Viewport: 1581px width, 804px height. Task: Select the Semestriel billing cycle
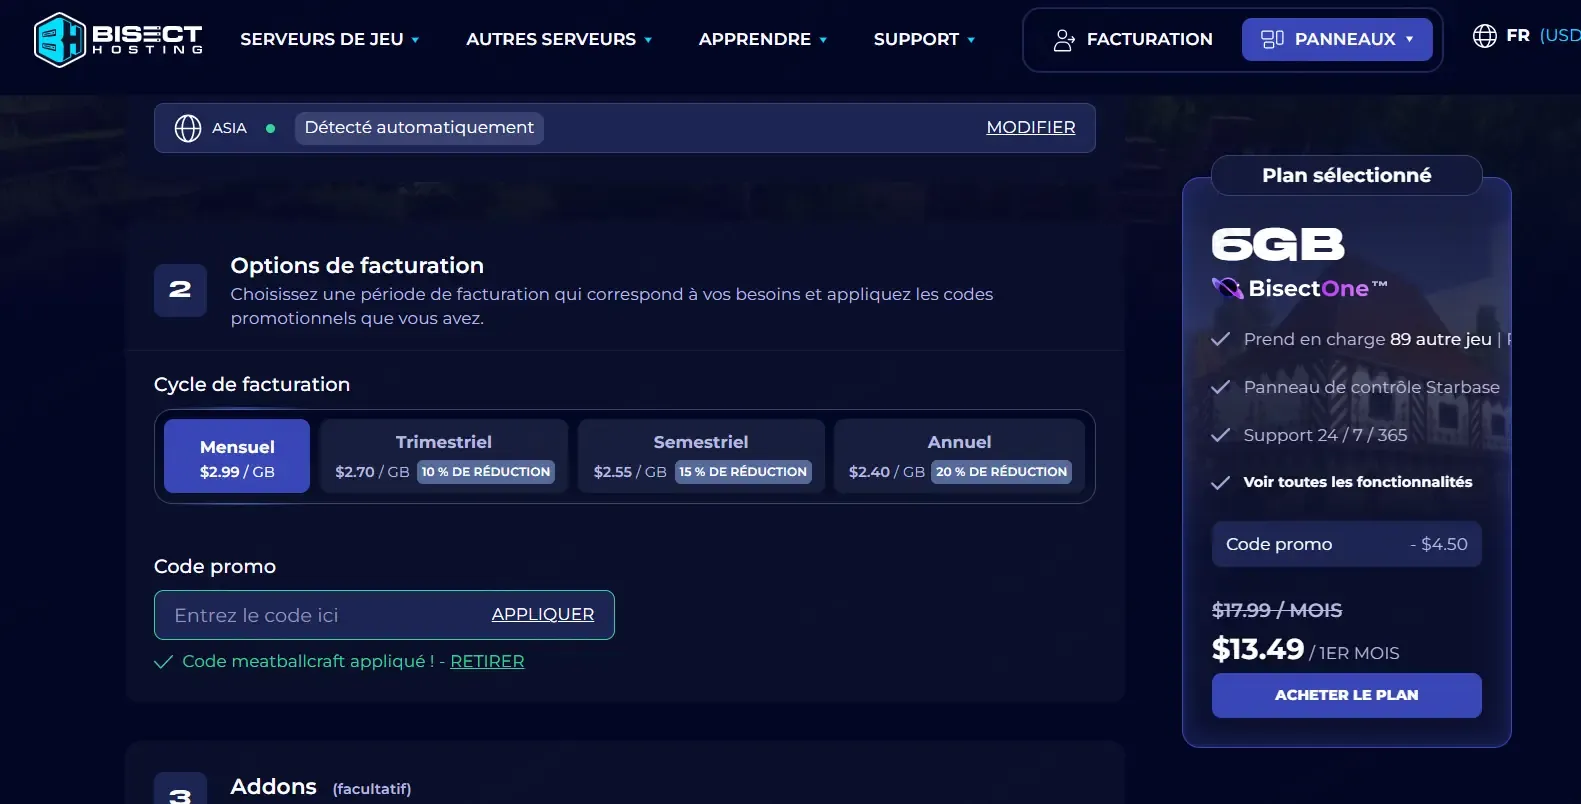pos(701,456)
